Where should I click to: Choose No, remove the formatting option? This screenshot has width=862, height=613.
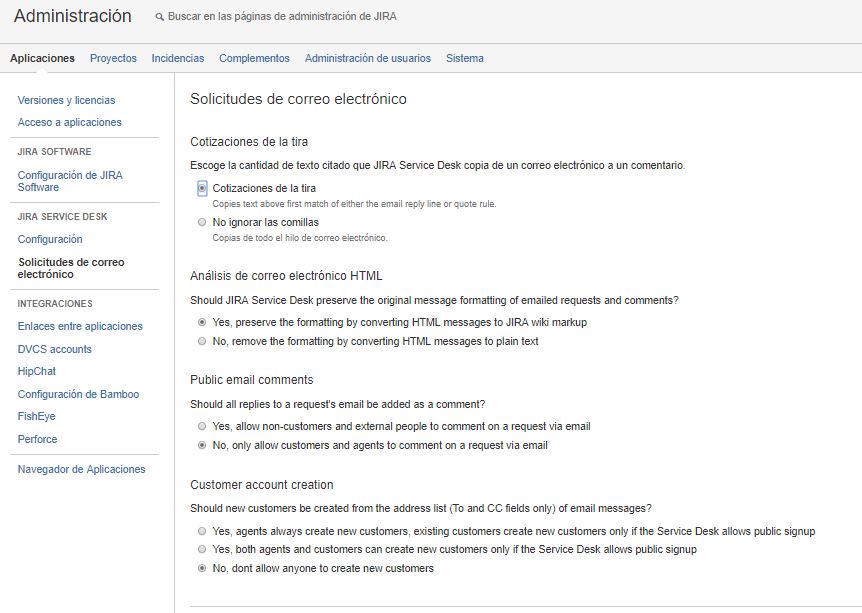point(202,341)
